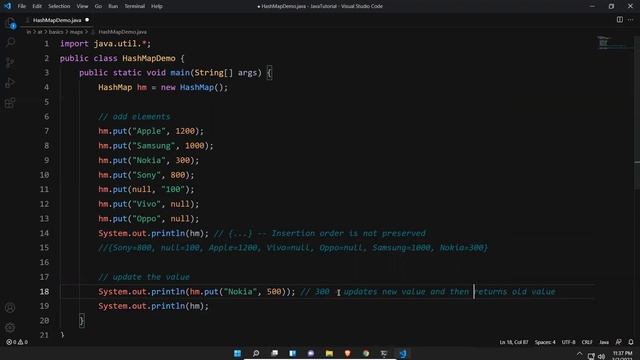Viewport: 640px width, 360px height.
Task: Open the Terminal menu
Action: (134, 6)
